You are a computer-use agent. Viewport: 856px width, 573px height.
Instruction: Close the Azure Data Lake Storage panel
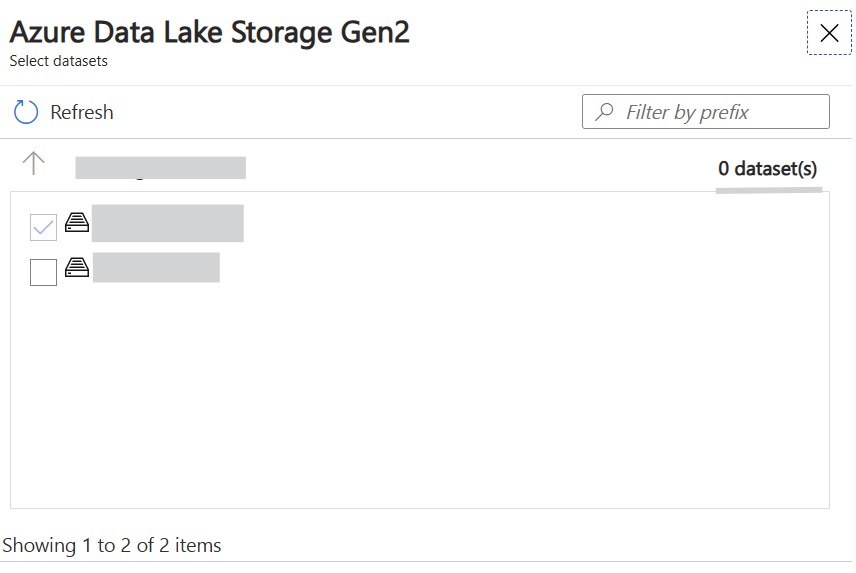coord(829,33)
